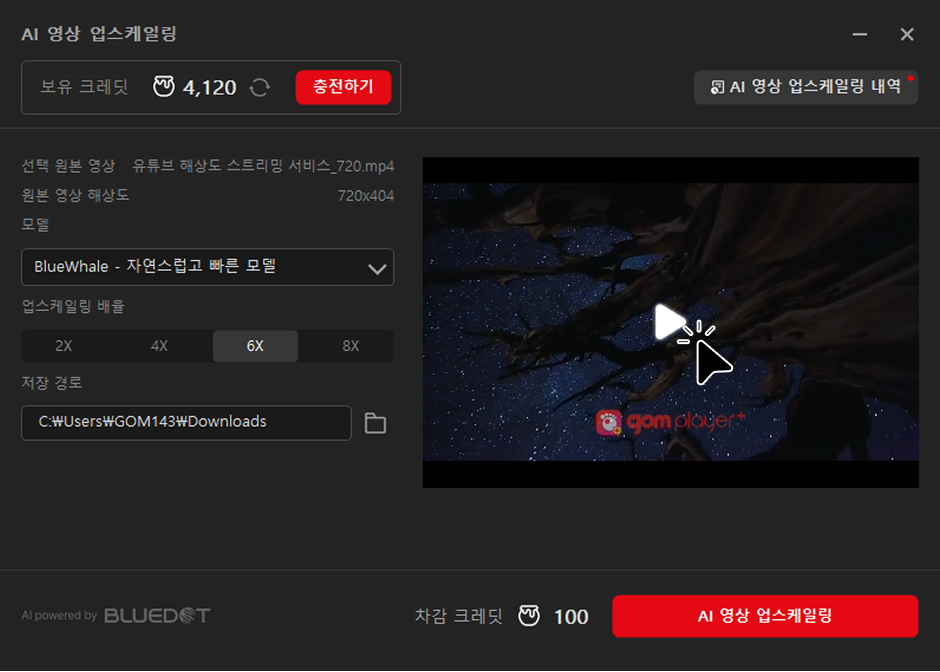Select 2X upscaling ratio

[64, 346]
